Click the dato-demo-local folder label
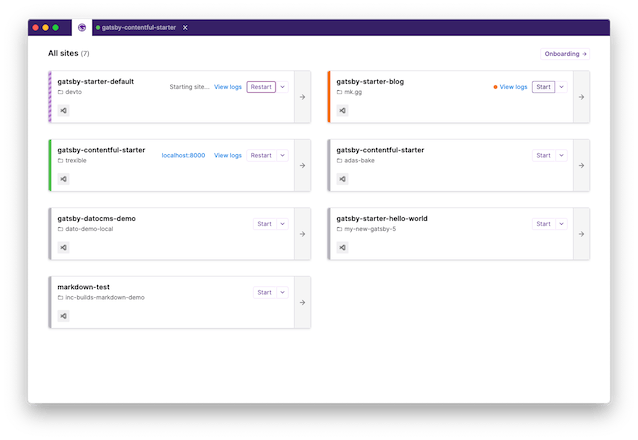This screenshot has width=638, height=440. point(89,229)
